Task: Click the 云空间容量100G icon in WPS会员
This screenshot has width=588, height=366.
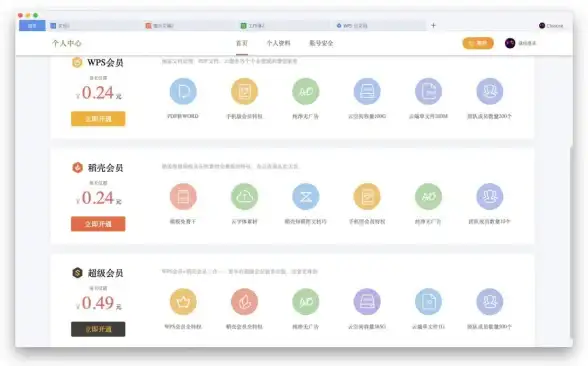Action: click(x=367, y=91)
